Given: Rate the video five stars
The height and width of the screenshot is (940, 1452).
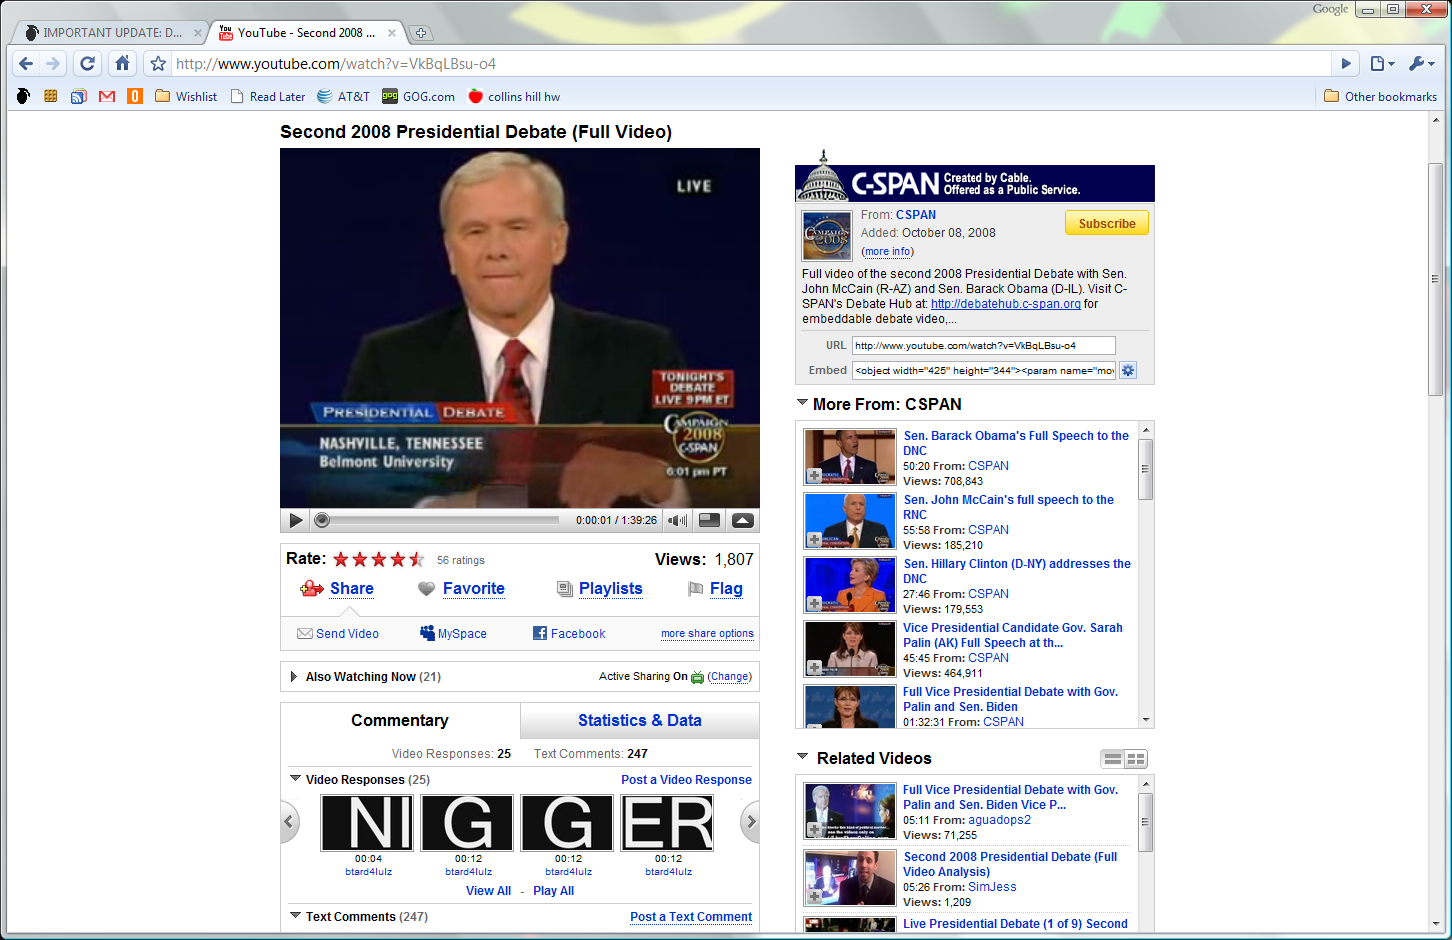Looking at the screenshot, I should (x=417, y=559).
